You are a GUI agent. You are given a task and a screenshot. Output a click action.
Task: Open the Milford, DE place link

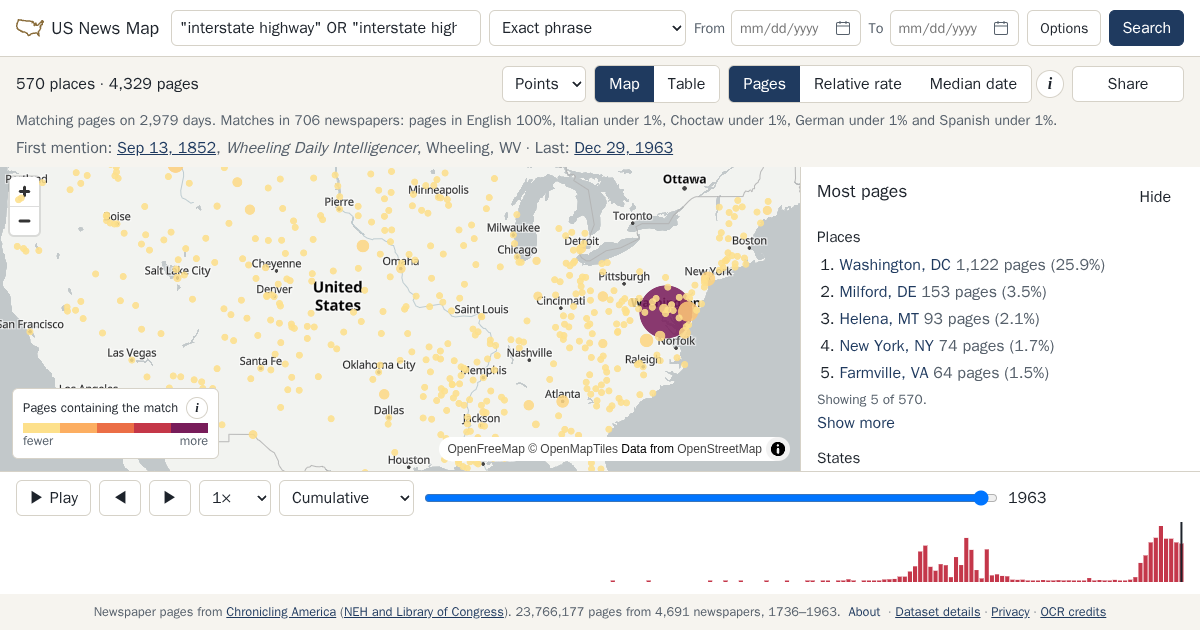(x=878, y=292)
